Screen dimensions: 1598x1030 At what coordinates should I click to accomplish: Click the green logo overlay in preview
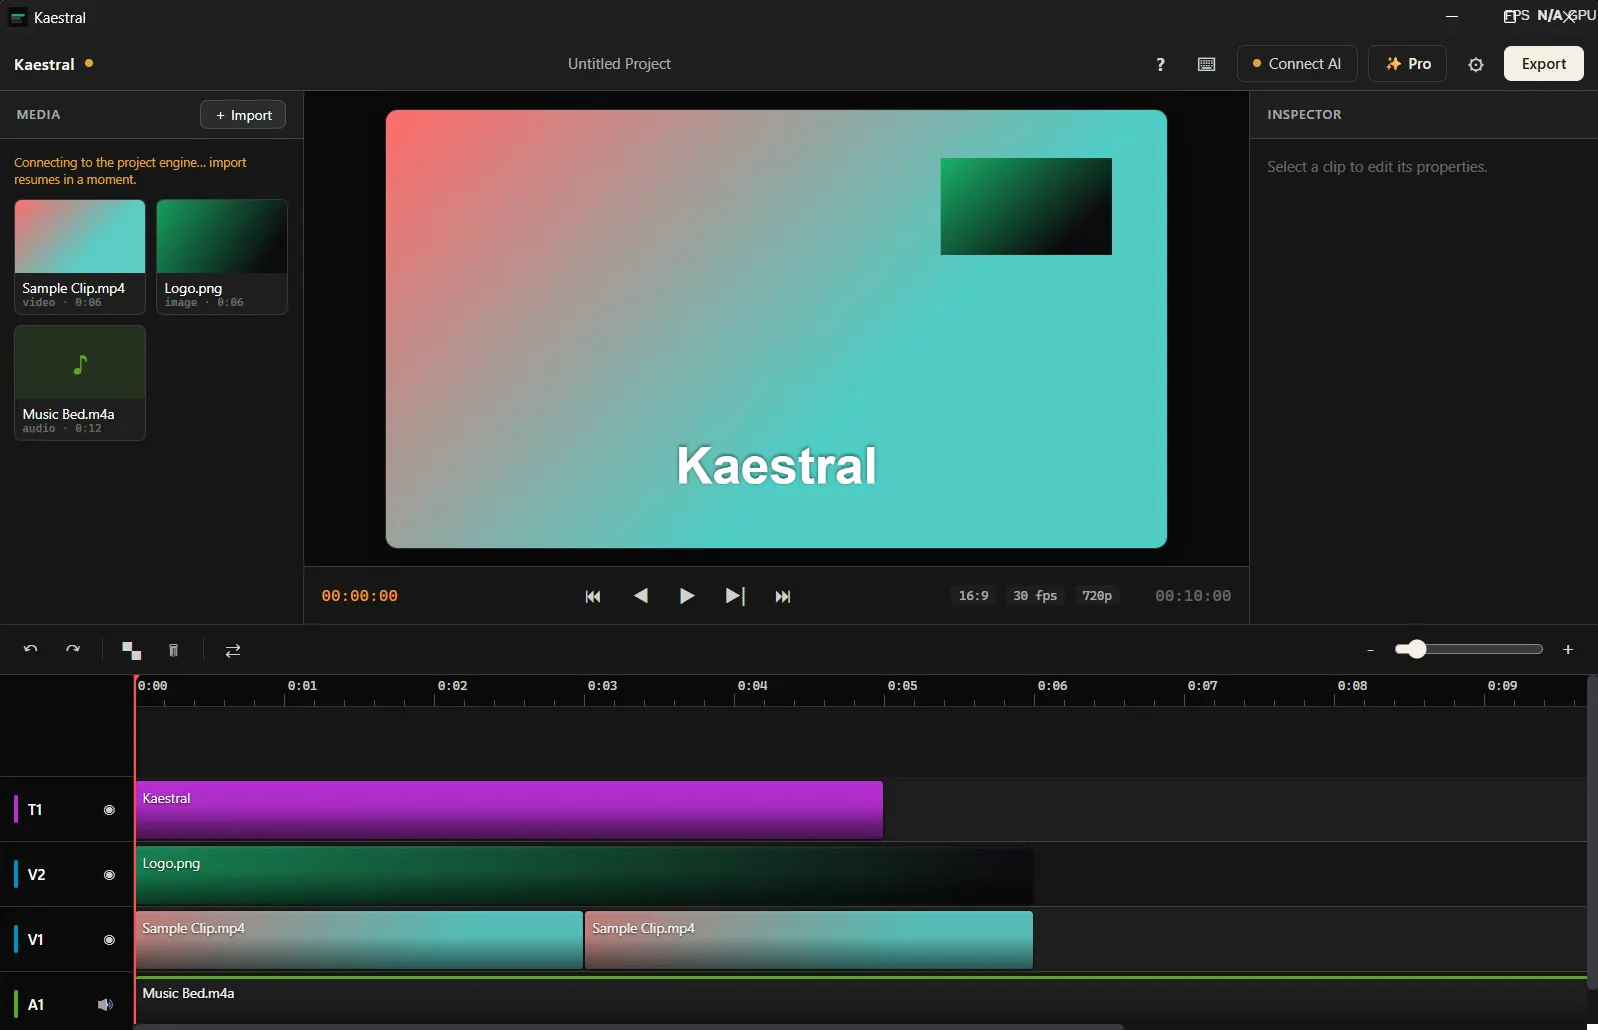(x=1026, y=206)
